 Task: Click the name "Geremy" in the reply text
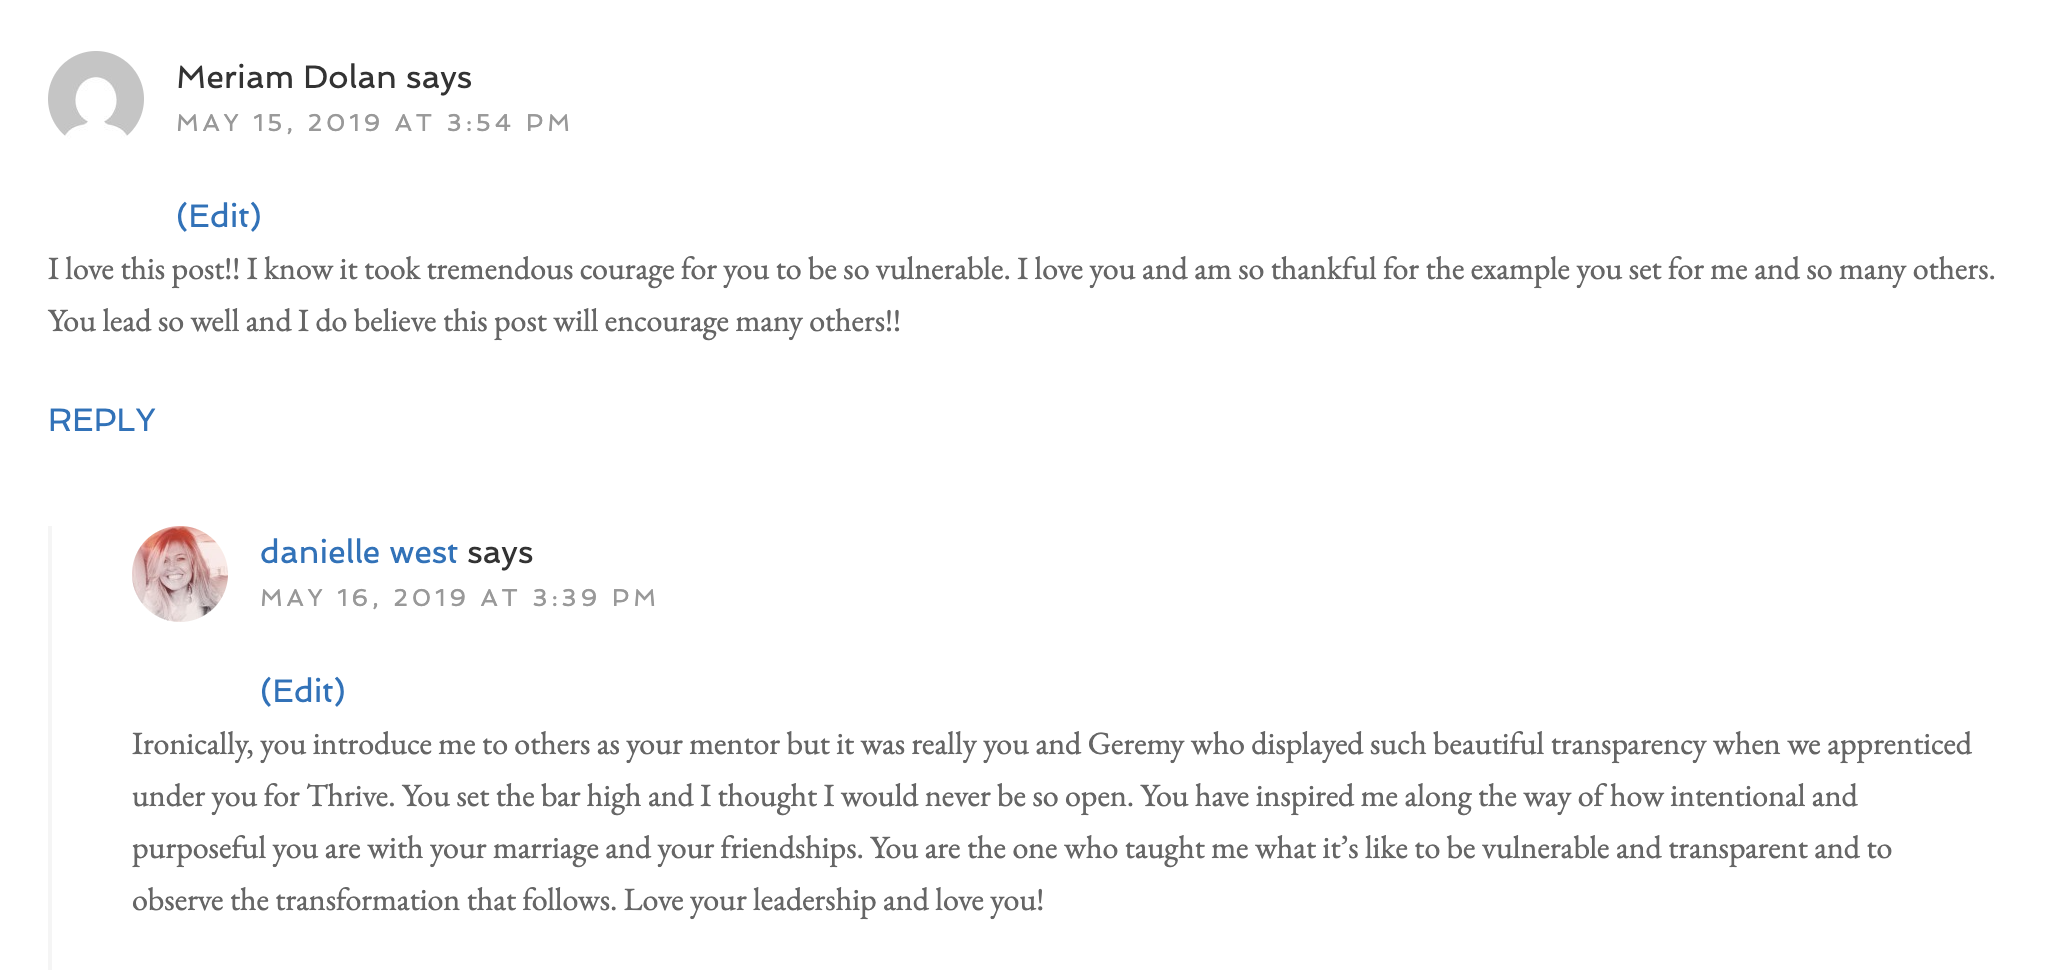click(x=1135, y=745)
